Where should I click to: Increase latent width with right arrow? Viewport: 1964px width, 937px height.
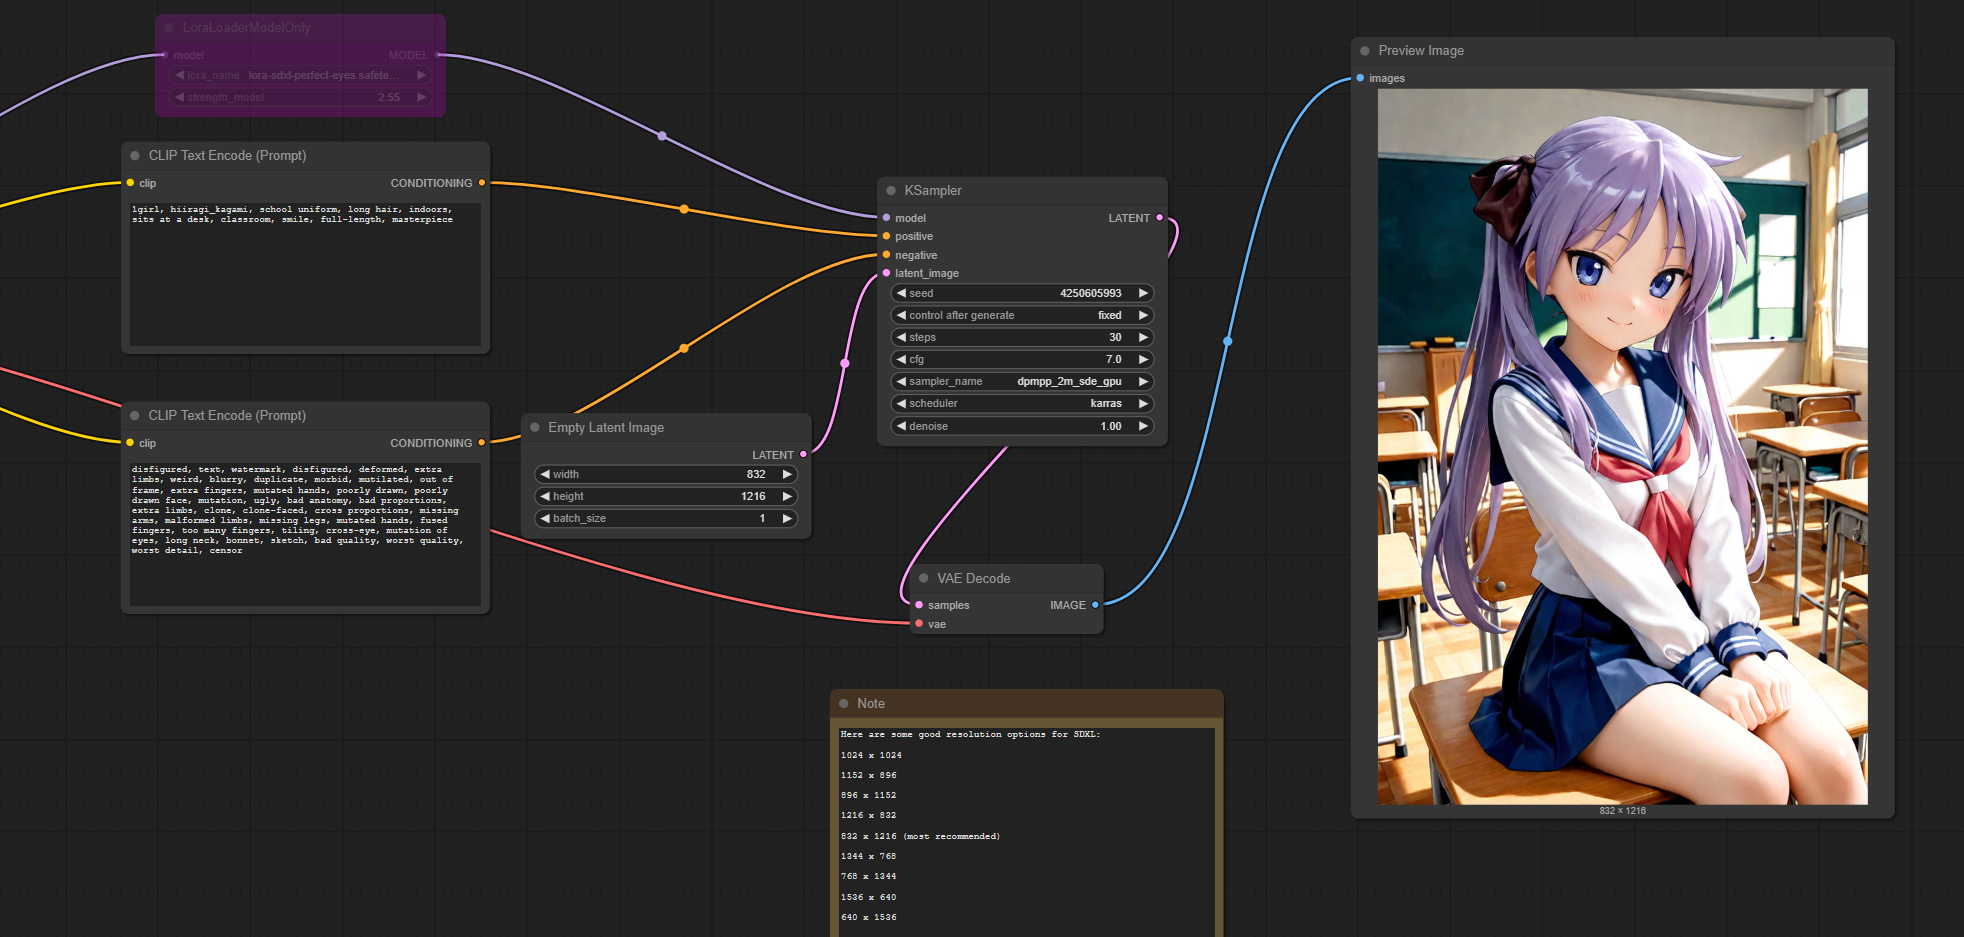click(x=787, y=474)
